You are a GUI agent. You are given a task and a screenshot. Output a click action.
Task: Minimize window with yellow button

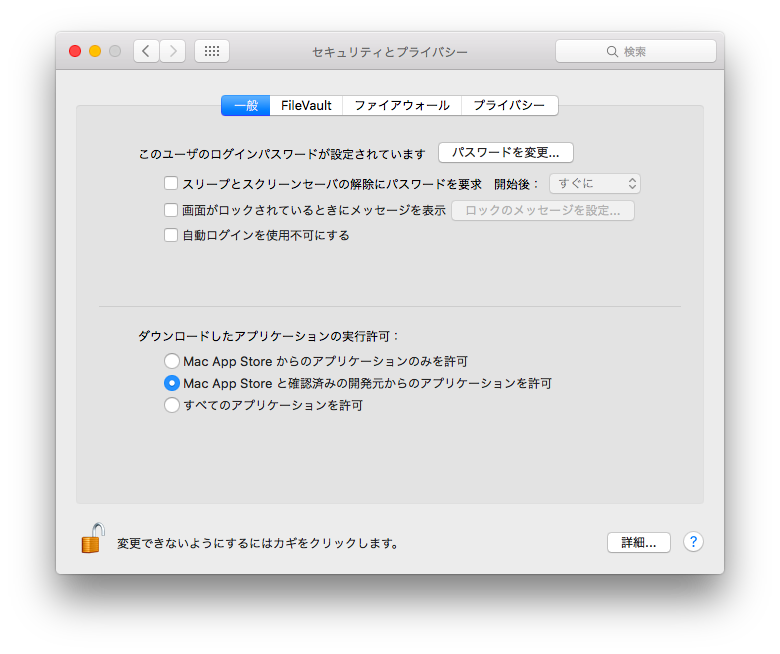95,51
